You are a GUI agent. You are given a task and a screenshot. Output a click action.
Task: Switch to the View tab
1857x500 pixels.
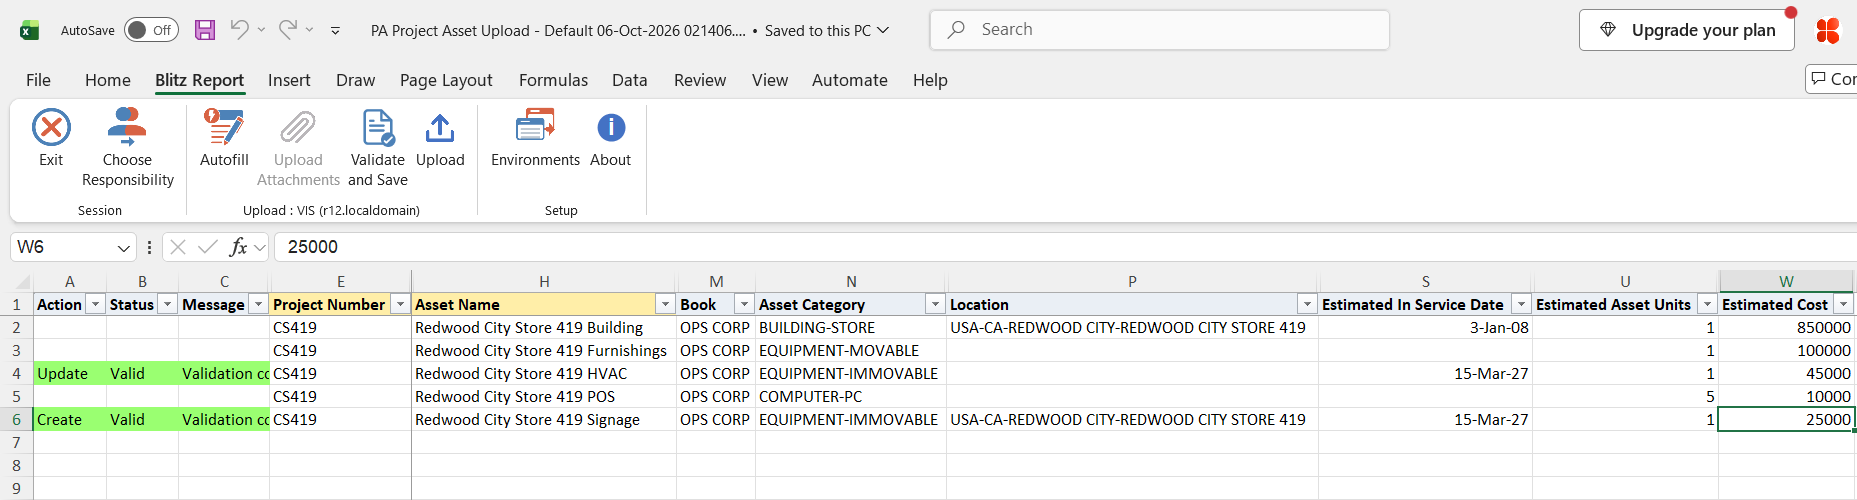click(x=770, y=80)
